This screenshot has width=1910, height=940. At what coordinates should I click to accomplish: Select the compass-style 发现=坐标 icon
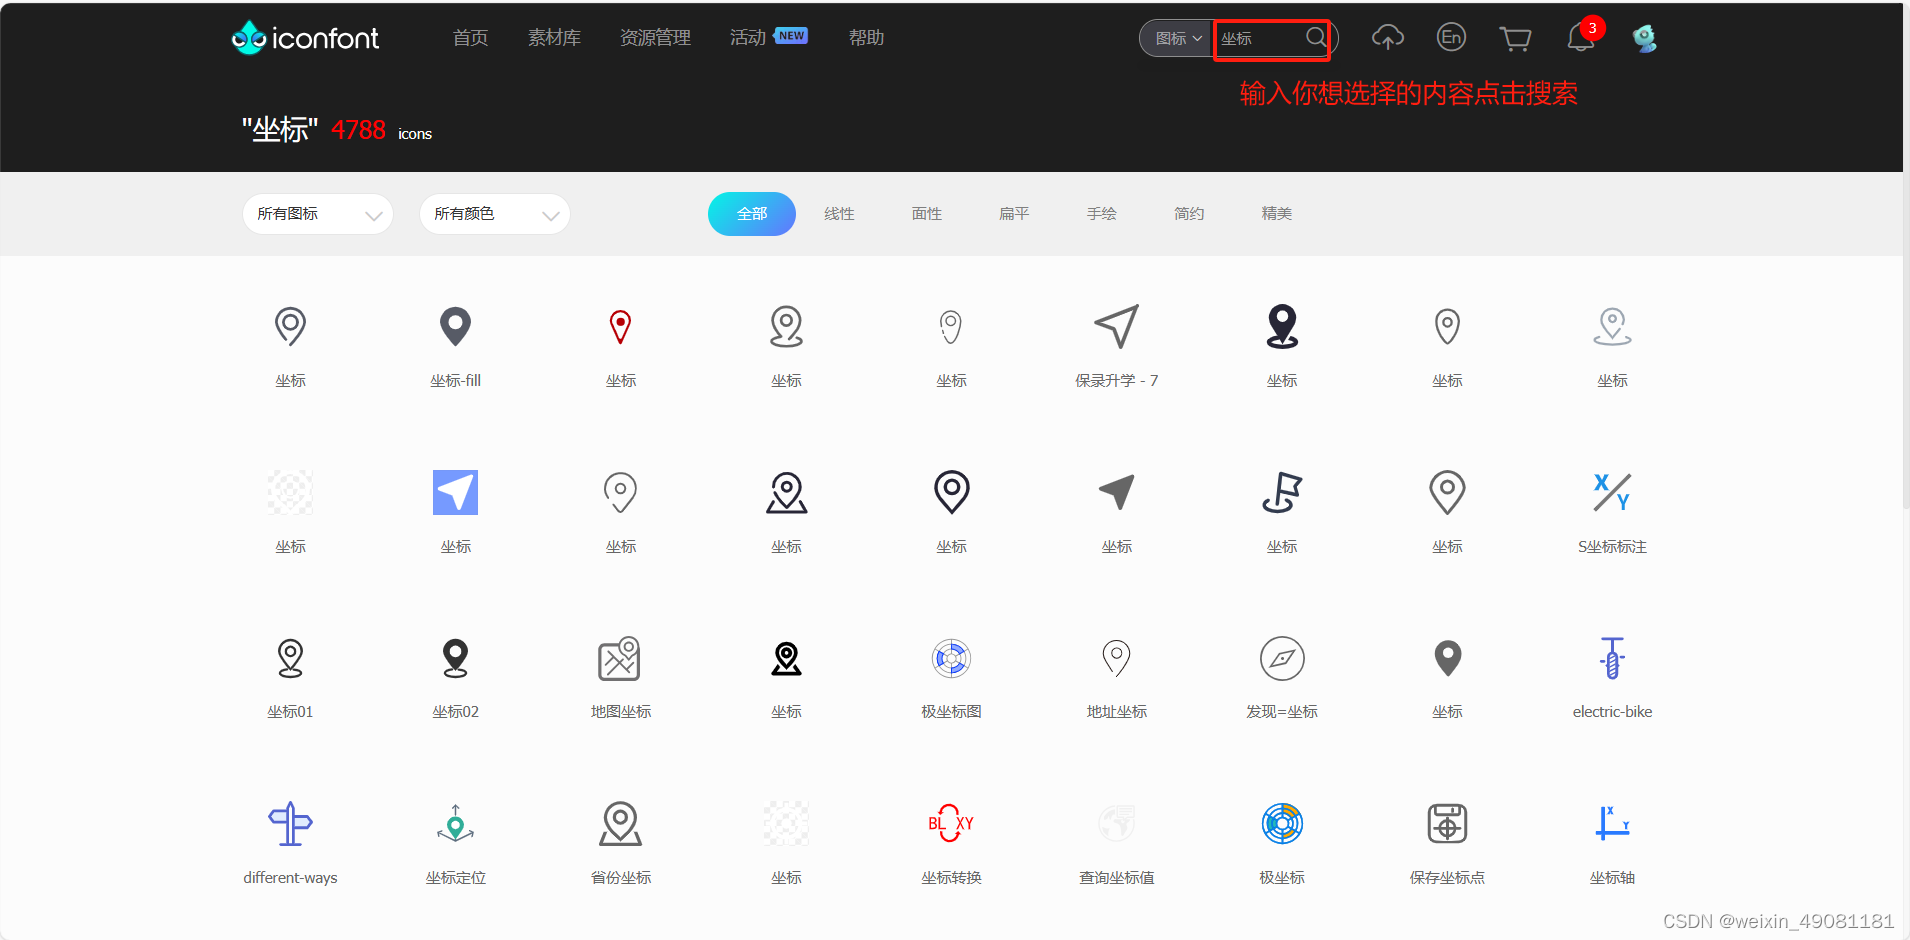click(1281, 658)
